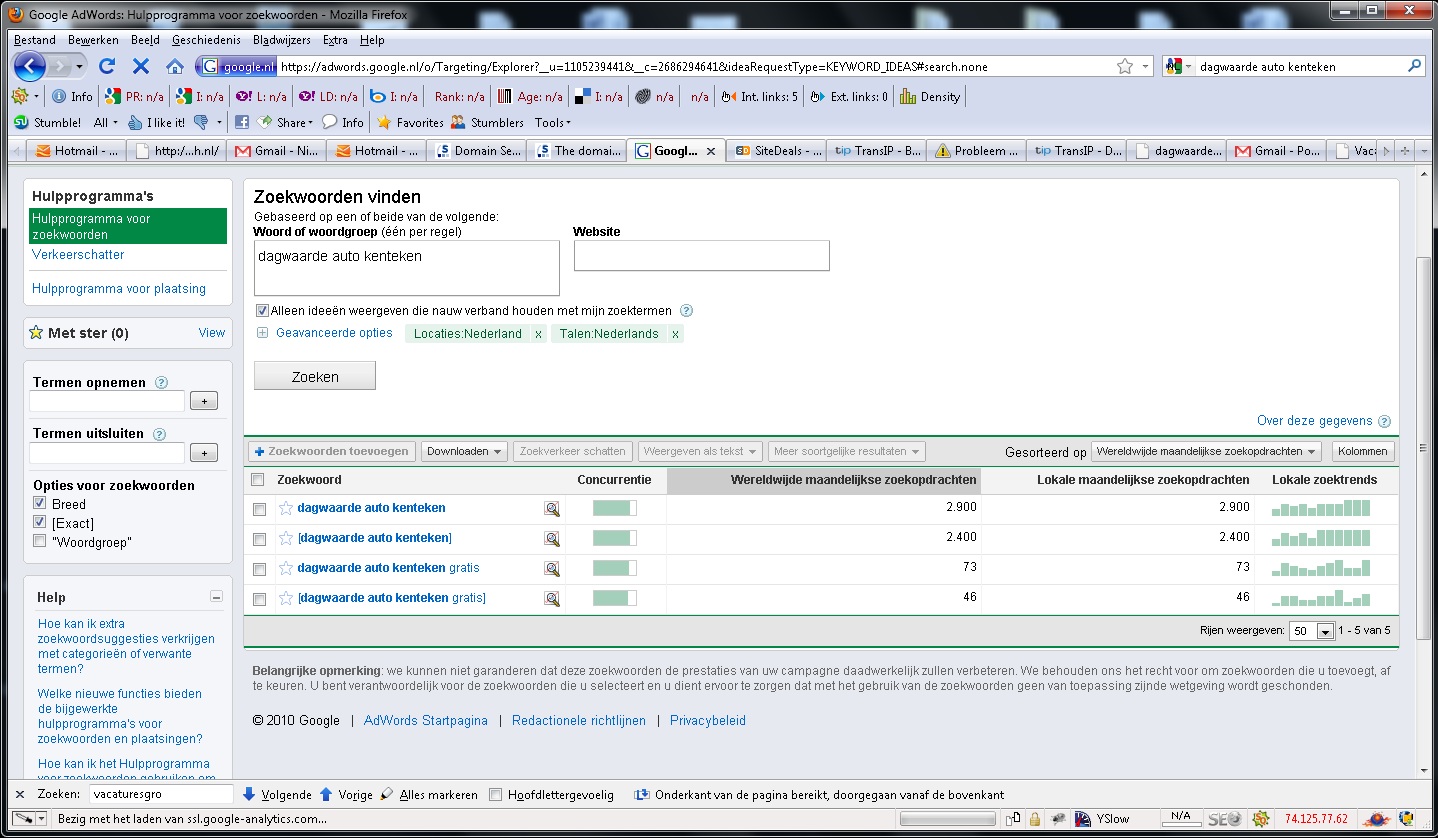Uncheck the [Exact] match option

39,523
